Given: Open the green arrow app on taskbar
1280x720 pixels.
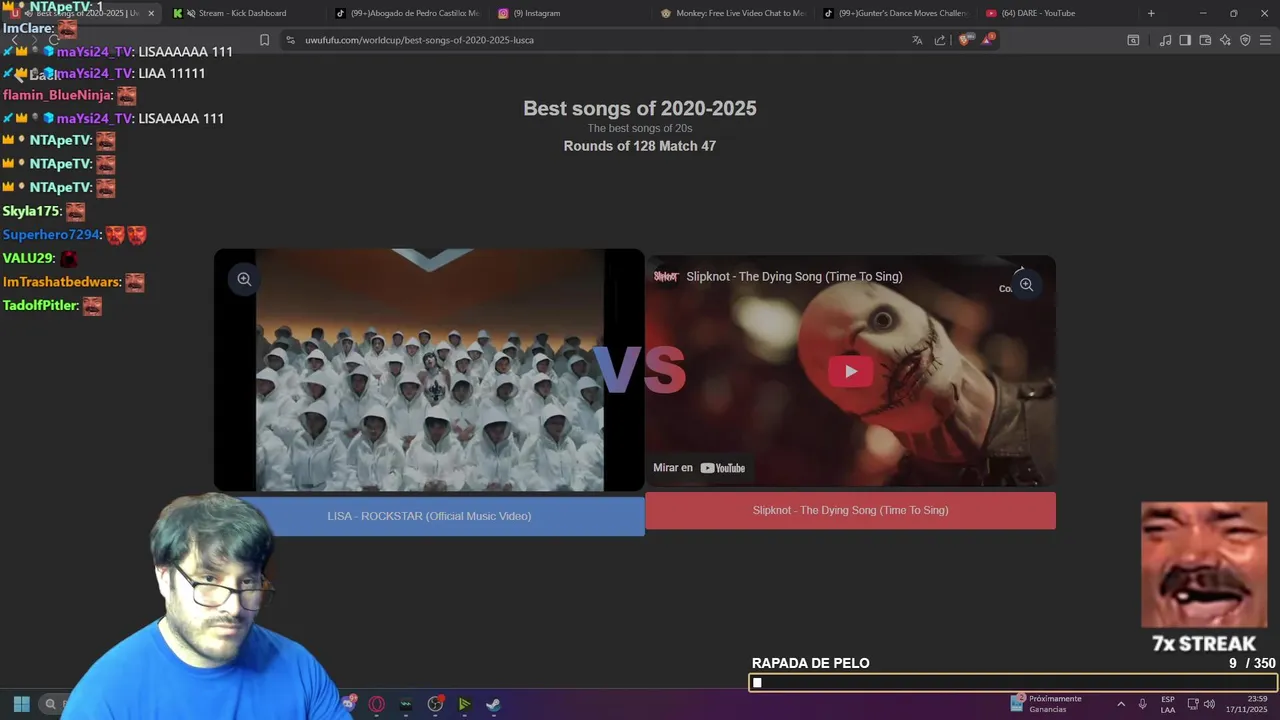Looking at the screenshot, I should (x=464, y=704).
